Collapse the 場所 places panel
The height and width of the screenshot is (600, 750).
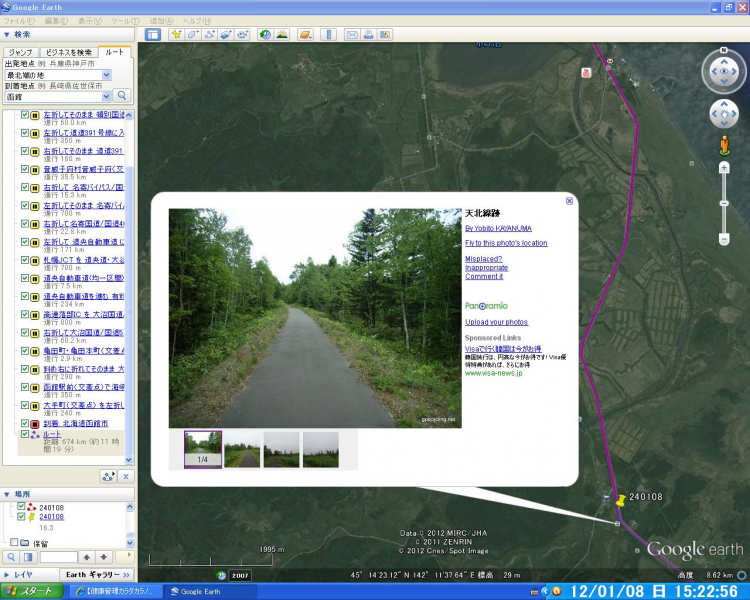(x=8, y=494)
